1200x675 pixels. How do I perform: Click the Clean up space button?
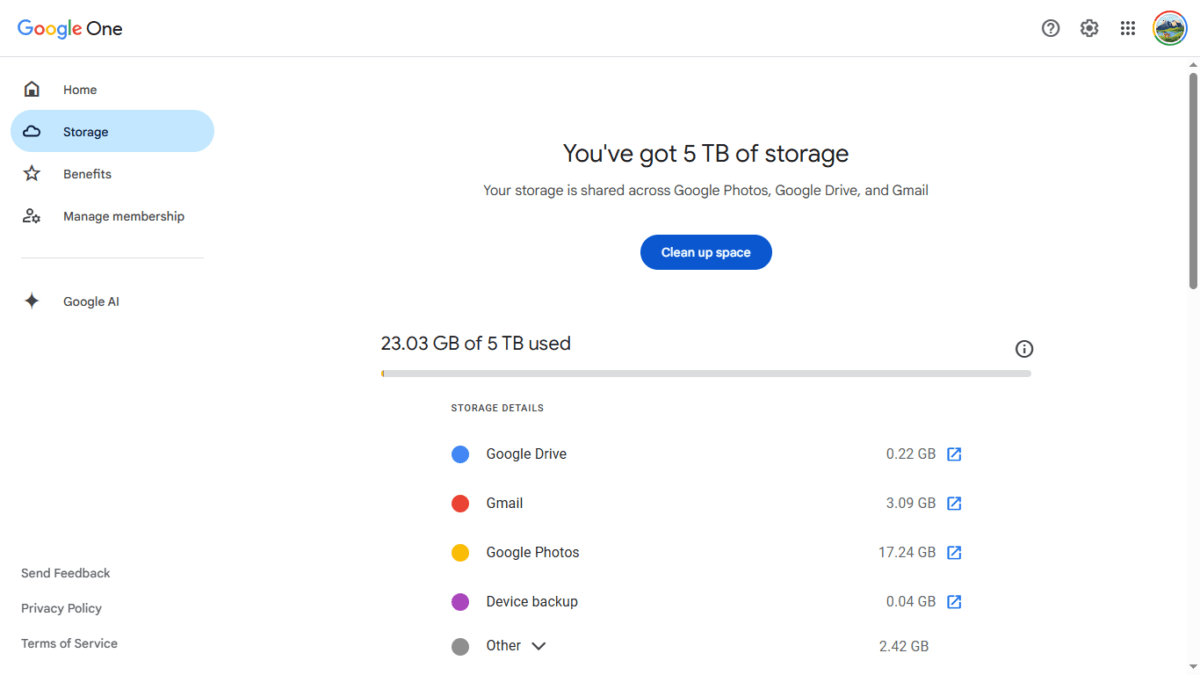(706, 252)
